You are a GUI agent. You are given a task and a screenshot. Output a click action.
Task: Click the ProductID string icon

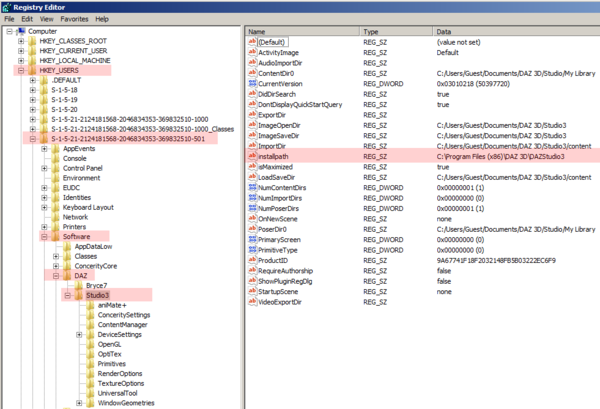(252, 260)
